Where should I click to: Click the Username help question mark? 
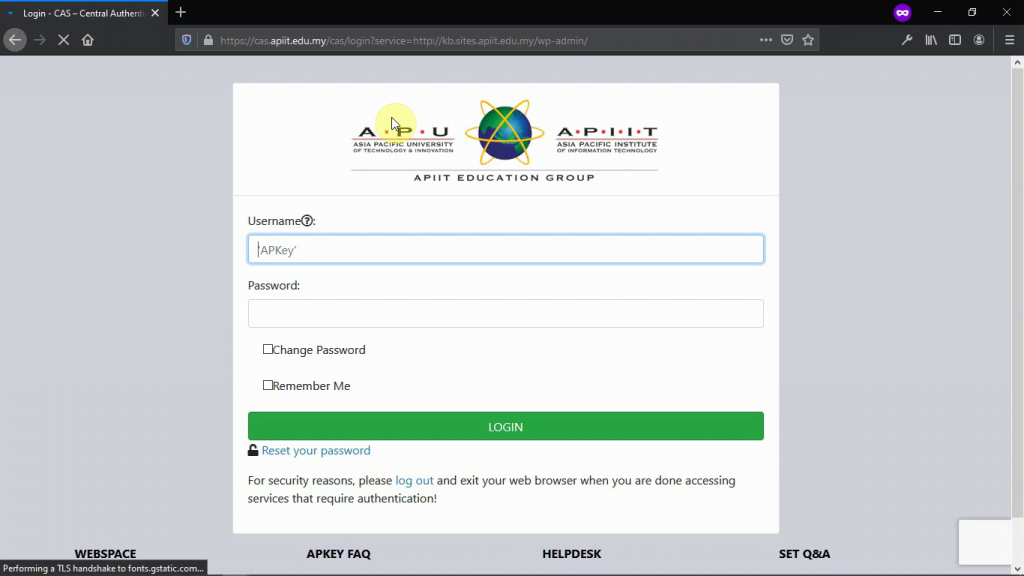pos(307,221)
